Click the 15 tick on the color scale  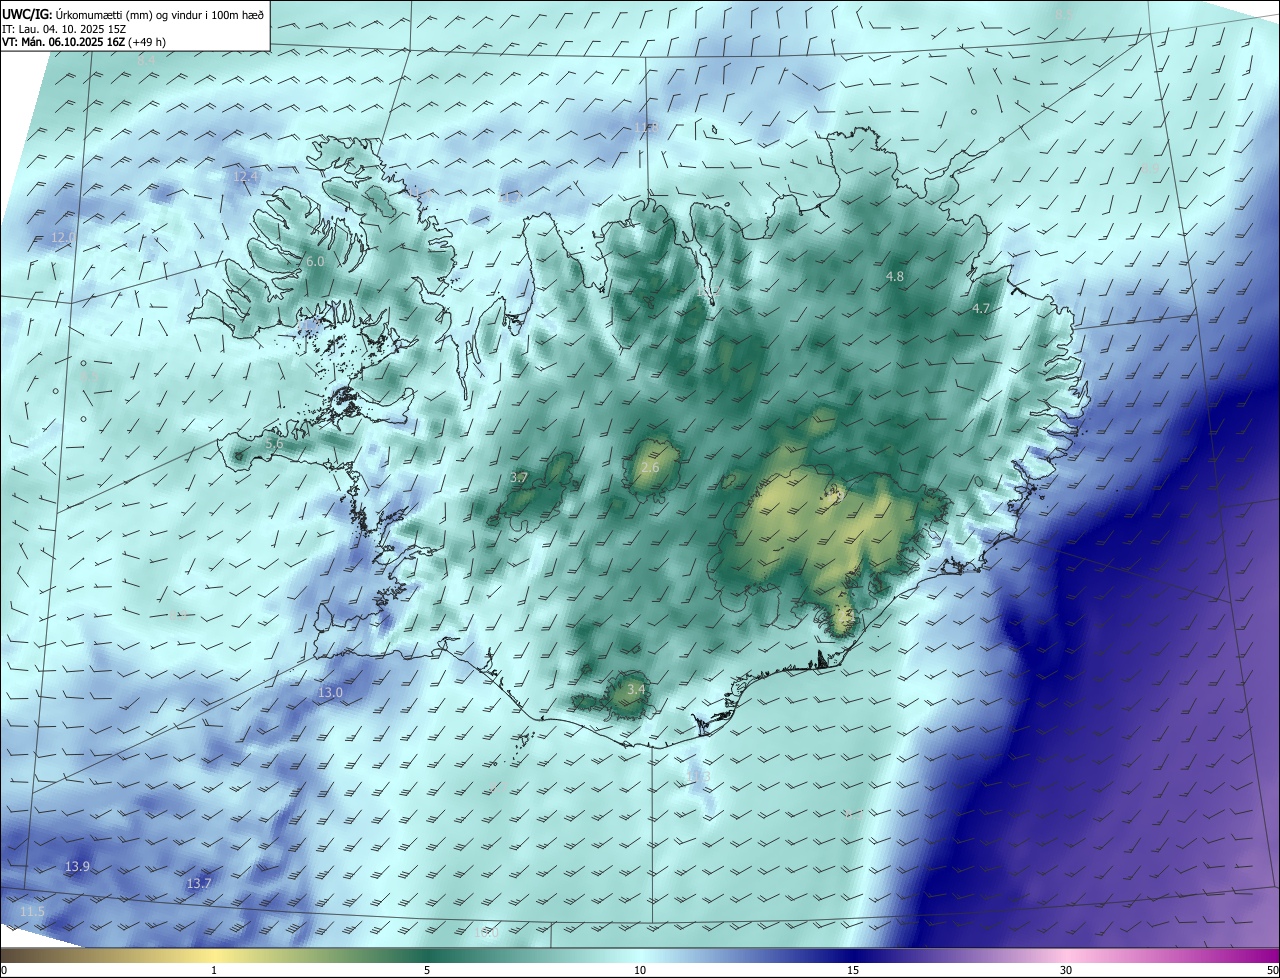853,970
